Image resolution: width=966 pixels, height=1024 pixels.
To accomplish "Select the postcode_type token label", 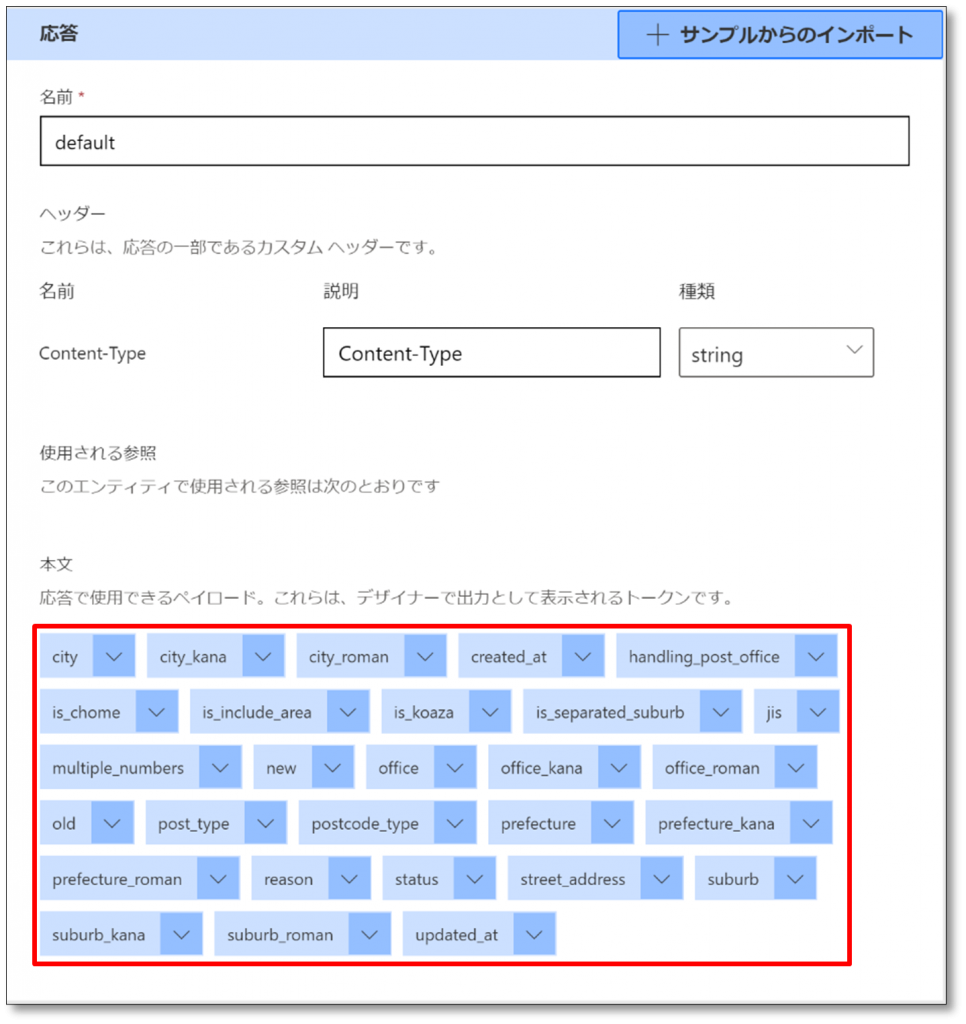I will [365, 823].
